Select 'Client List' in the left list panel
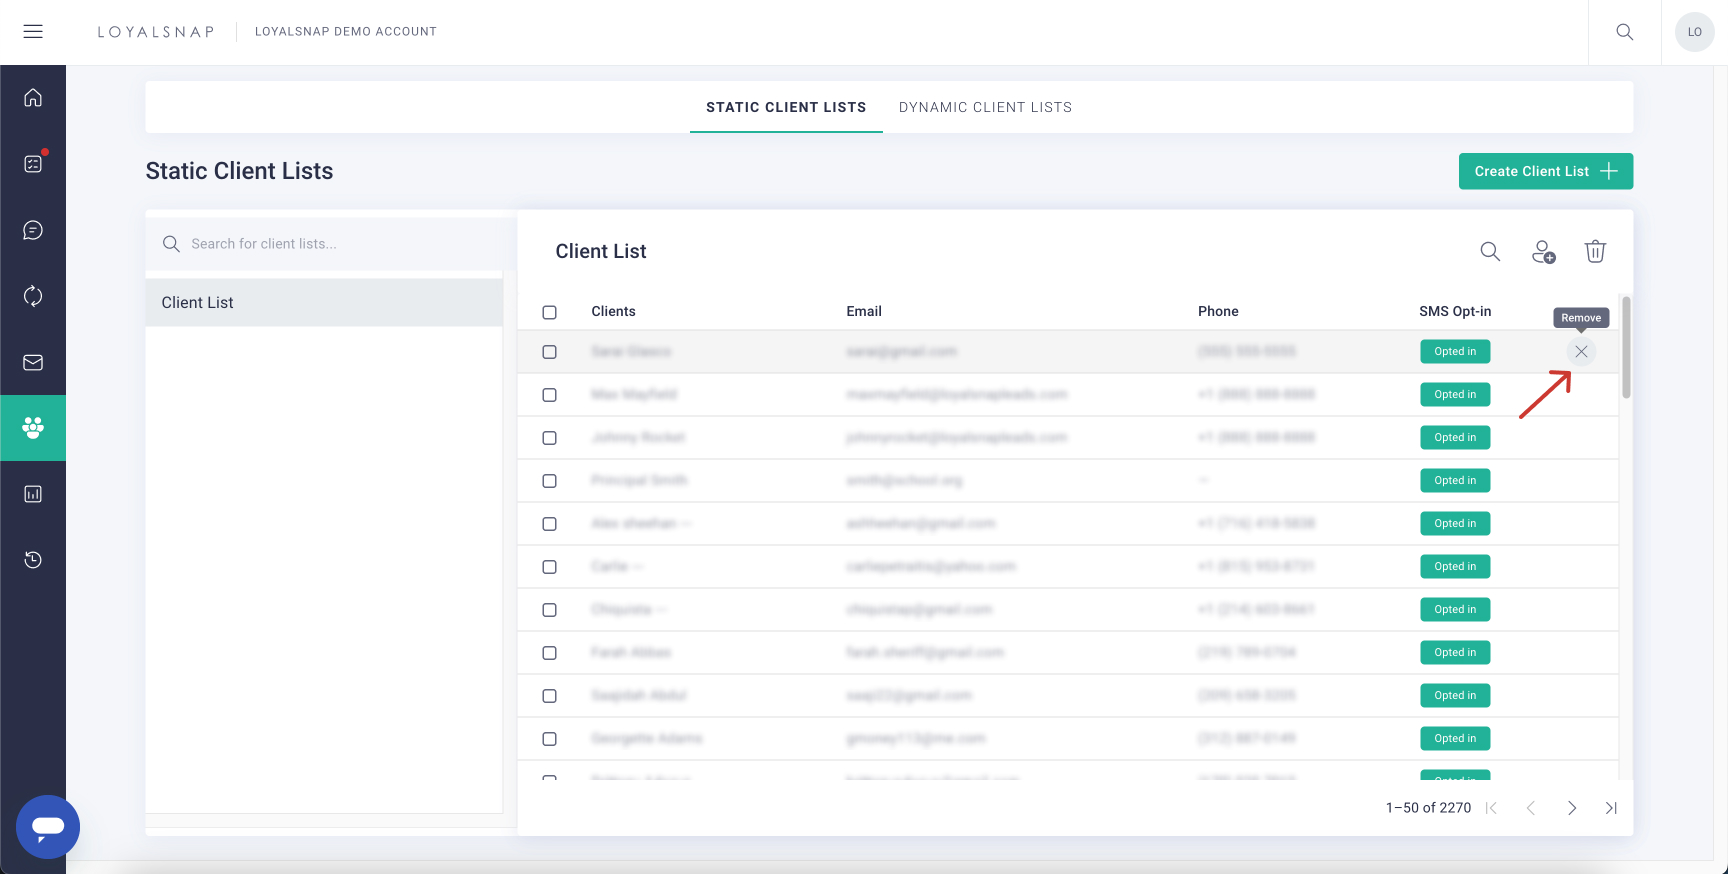1728x874 pixels. point(324,302)
